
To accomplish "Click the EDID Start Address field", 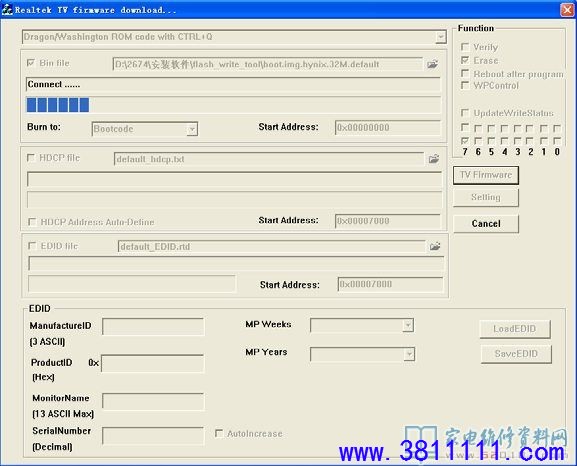I will pyautogui.click(x=390, y=284).
